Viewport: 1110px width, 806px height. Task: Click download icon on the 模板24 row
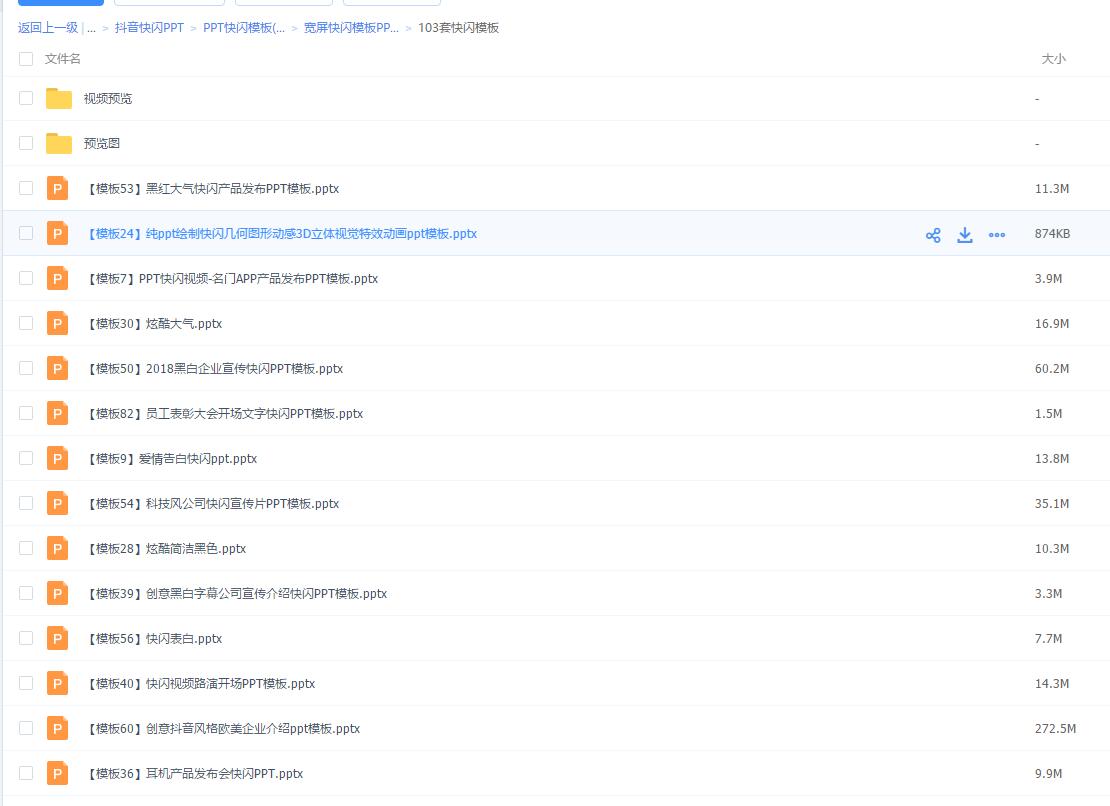coord(965,235)
